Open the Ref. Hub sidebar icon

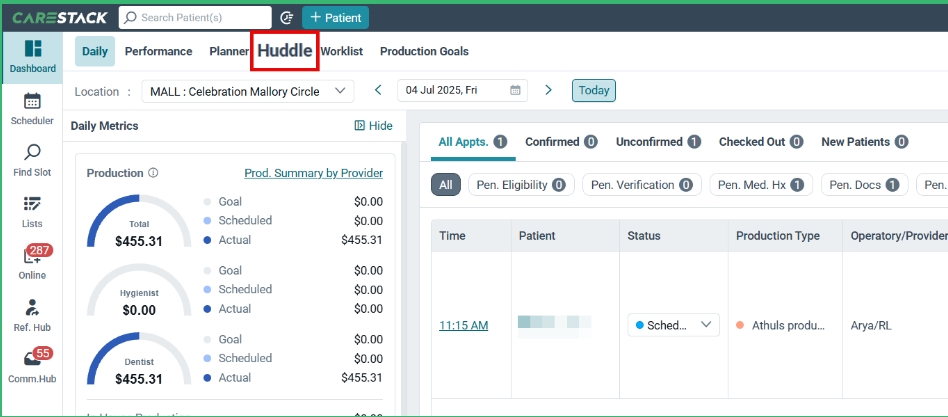click(32, 307)
